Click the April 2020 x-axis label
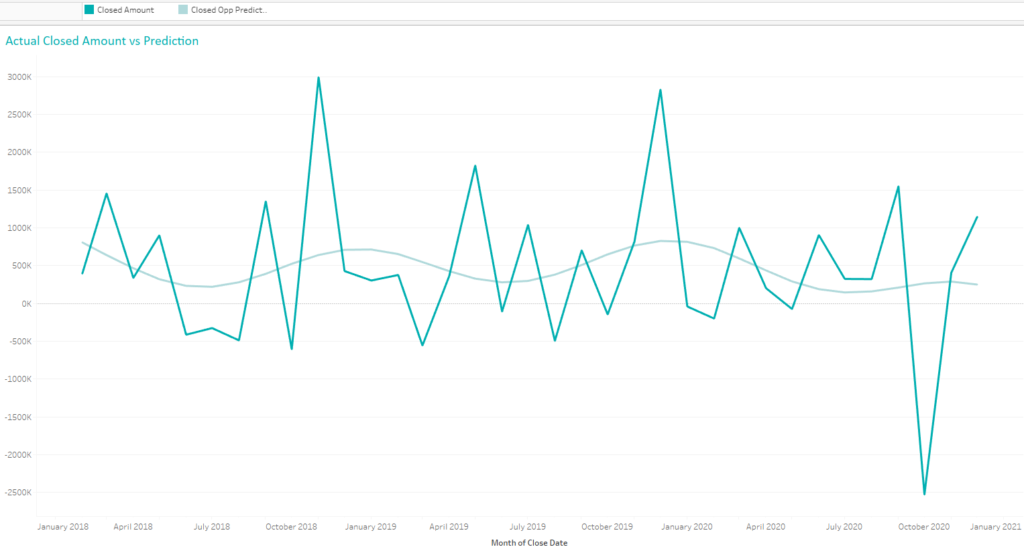This screenshot has height=547, width=1024. [x=765, y=527]
